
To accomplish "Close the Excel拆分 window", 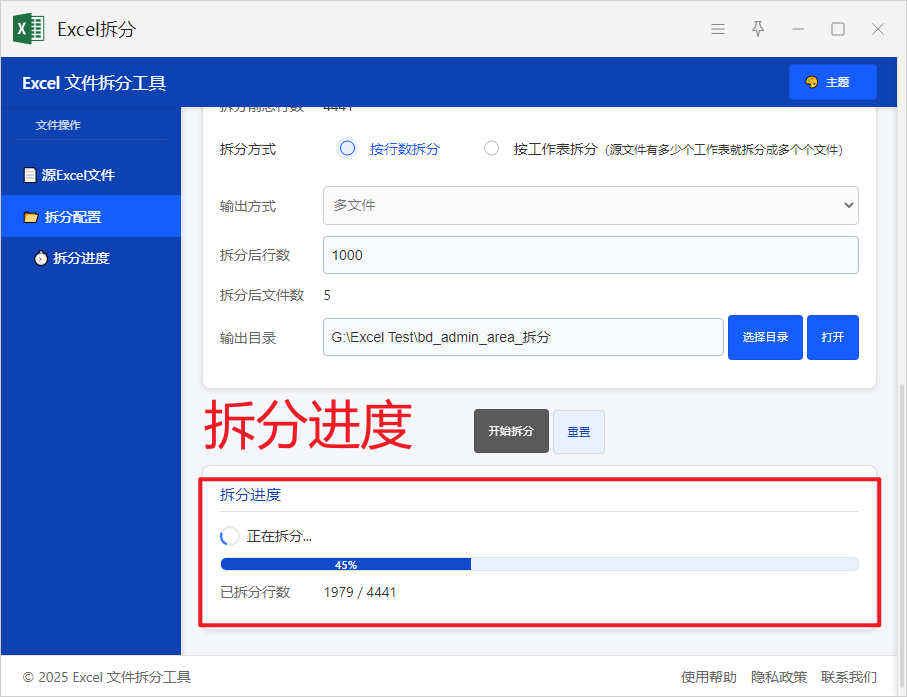I will click(877, 29).
